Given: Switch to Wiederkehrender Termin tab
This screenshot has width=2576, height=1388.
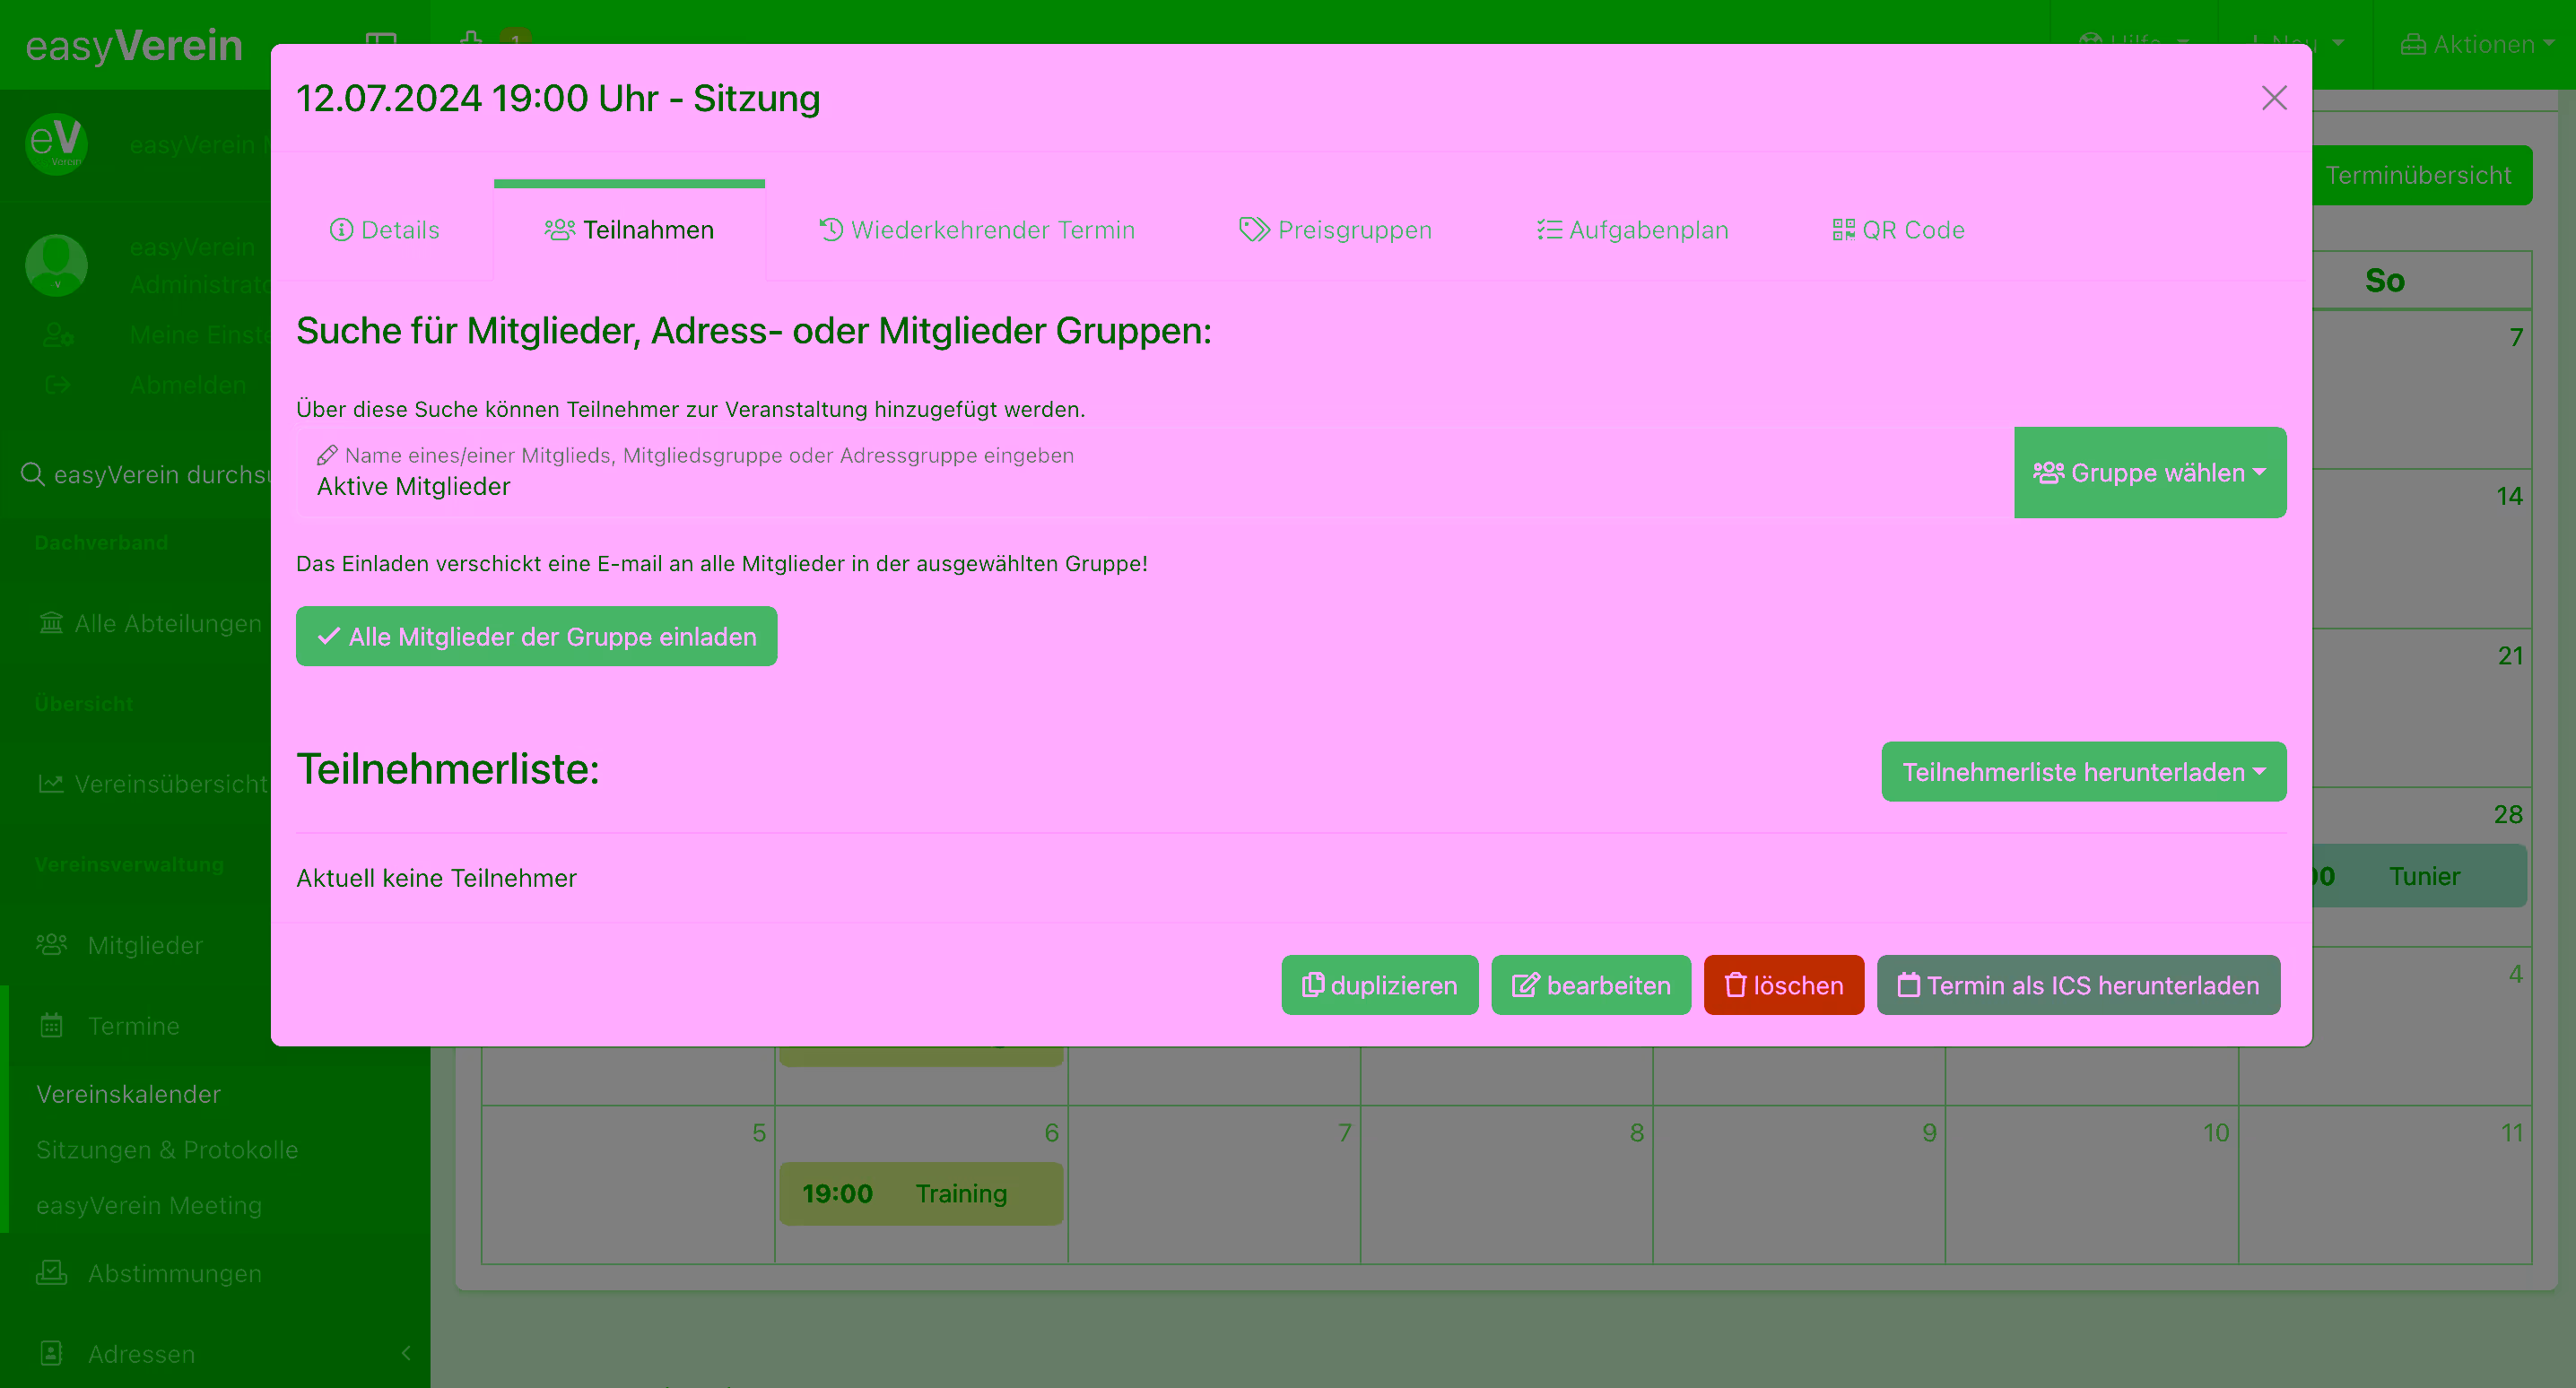Looking at the screenshot, I should point(977,230).
